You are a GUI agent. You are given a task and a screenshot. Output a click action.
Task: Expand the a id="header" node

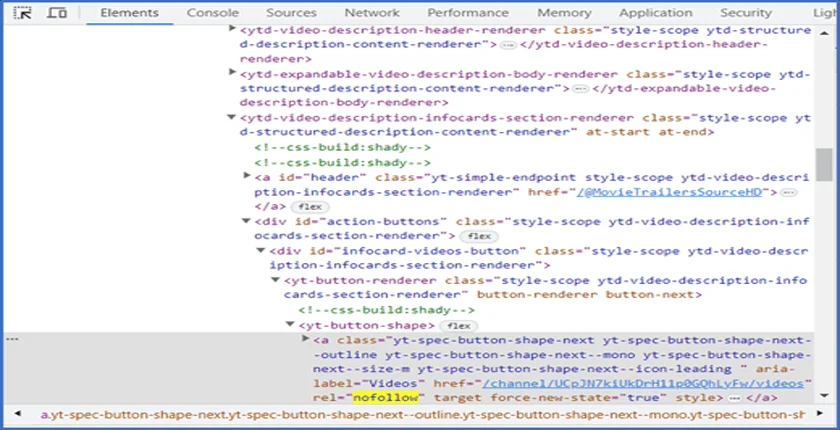[x=247, y=175]
